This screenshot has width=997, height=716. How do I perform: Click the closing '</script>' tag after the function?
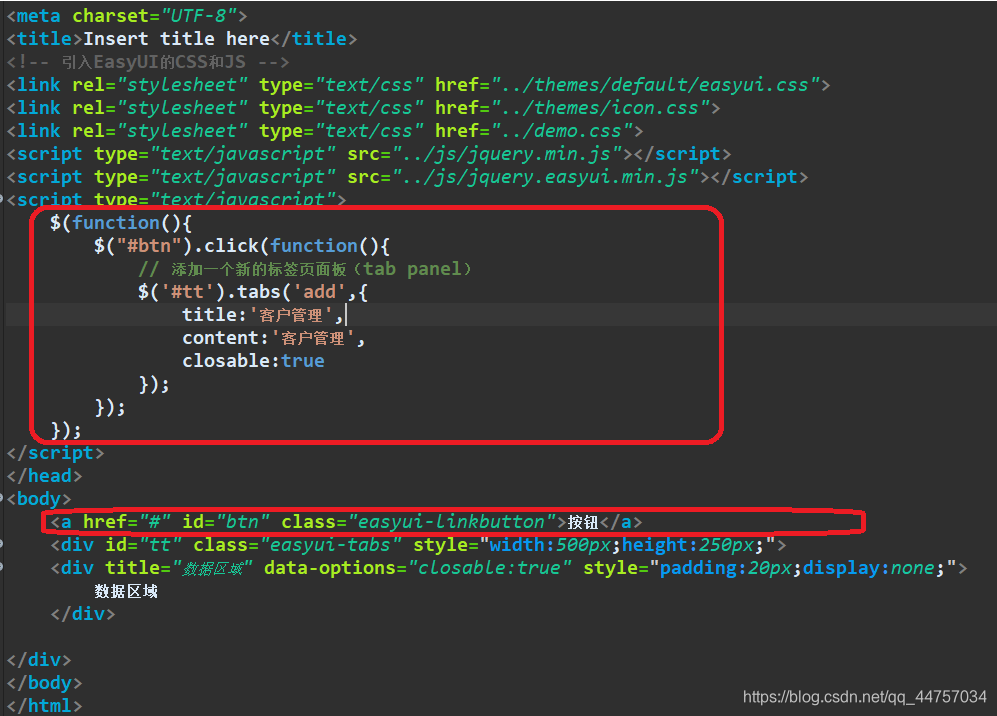(55, 453)
